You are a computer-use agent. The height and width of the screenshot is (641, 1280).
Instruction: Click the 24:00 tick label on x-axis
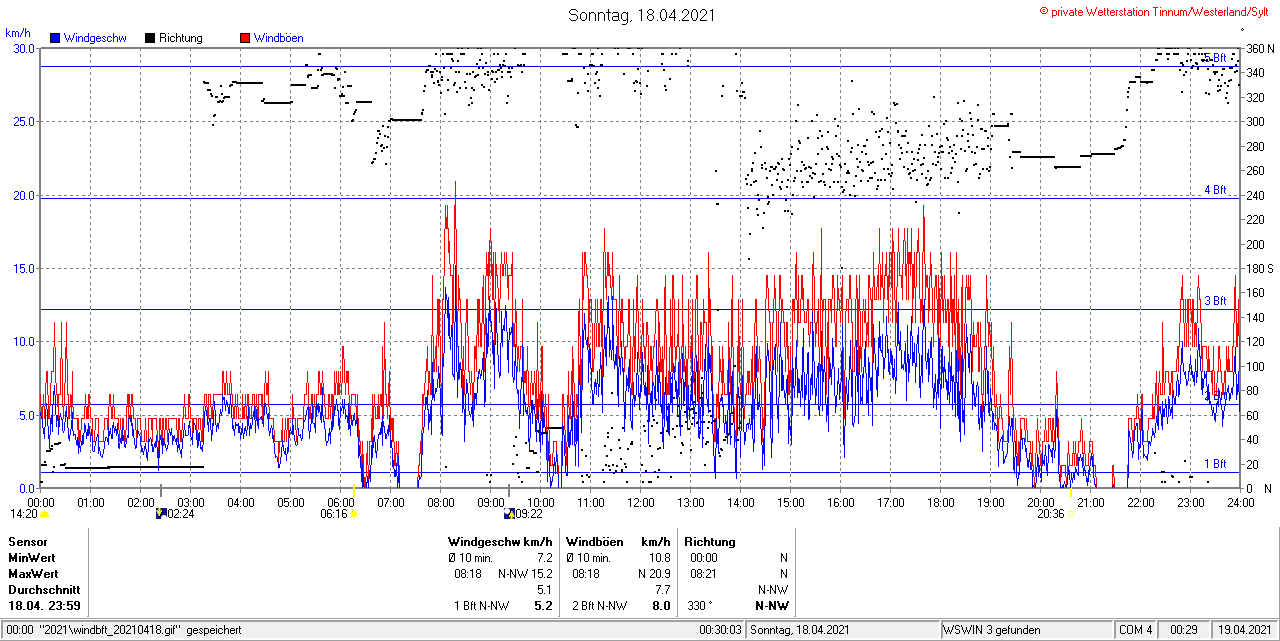(1240, 502)
